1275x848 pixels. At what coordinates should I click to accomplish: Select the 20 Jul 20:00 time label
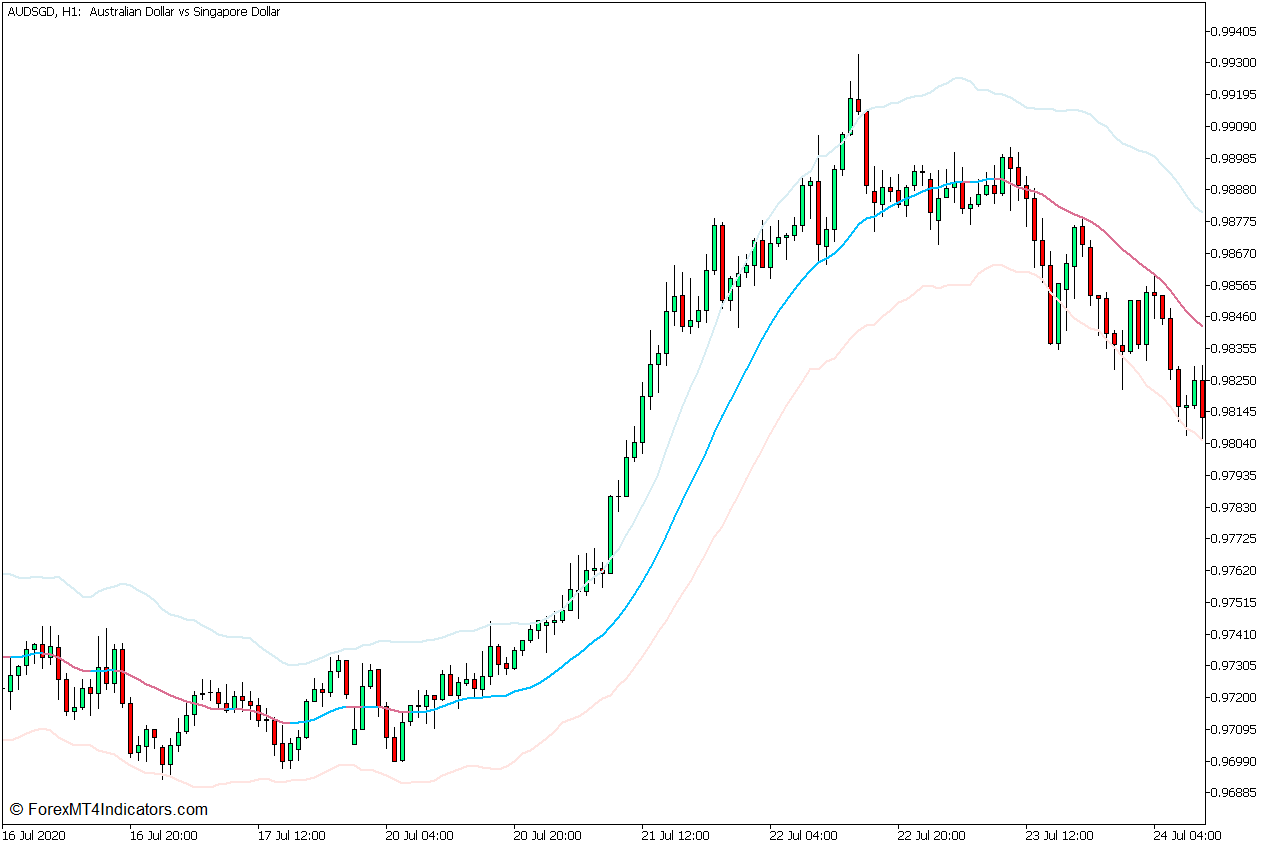(x=547, y=835)
